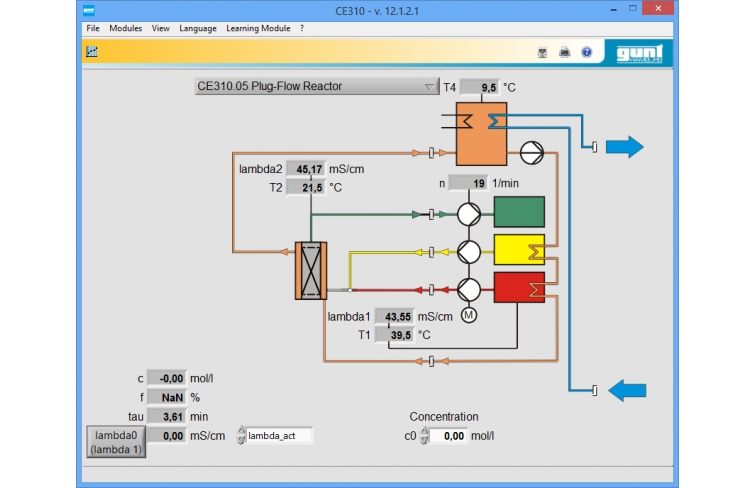Click the conversion f value NaN
This screenshot has width=755, height=488.
pos(167,397)
